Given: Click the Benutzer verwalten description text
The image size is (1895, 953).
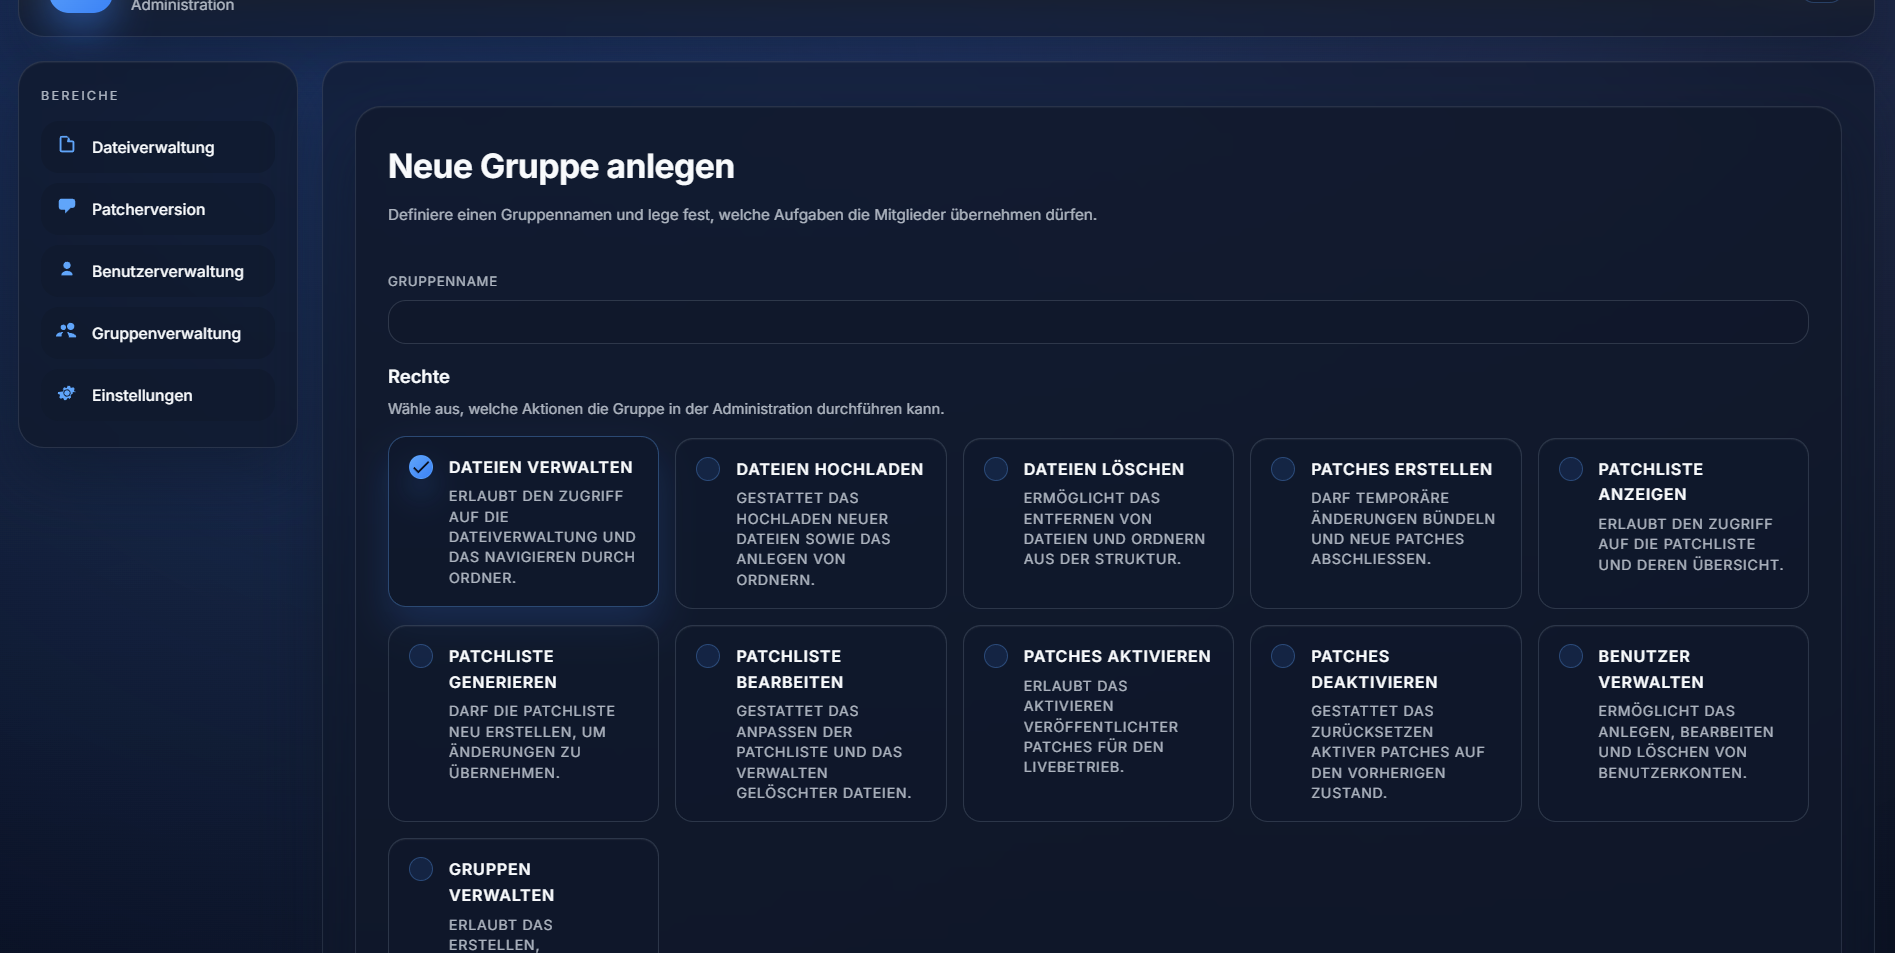Looking at the screenshot, I should [x=1685, y=742].
